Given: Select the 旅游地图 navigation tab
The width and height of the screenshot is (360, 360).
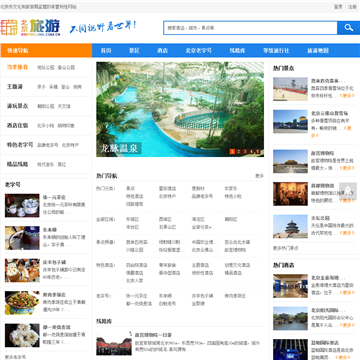Looking at the screenshot, I should point(318,51).
